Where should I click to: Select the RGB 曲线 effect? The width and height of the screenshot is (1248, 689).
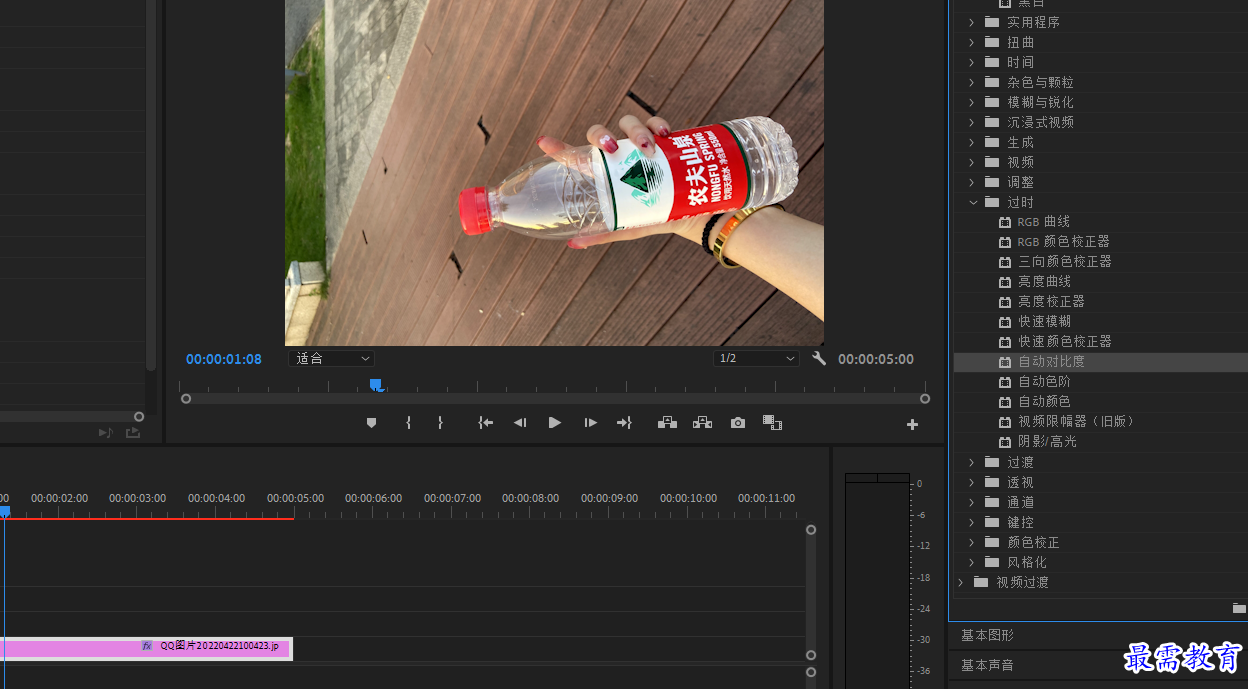click(1043, 222)
